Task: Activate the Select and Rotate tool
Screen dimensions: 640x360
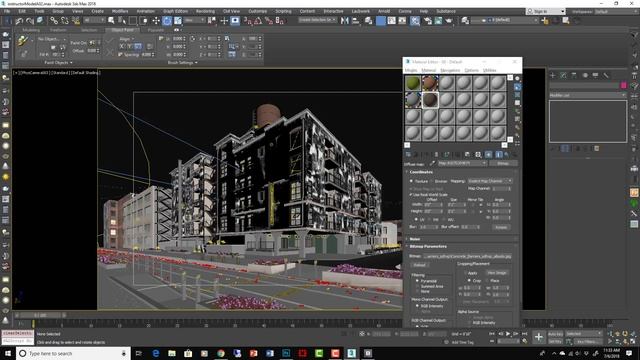Action: pos(167,20)
